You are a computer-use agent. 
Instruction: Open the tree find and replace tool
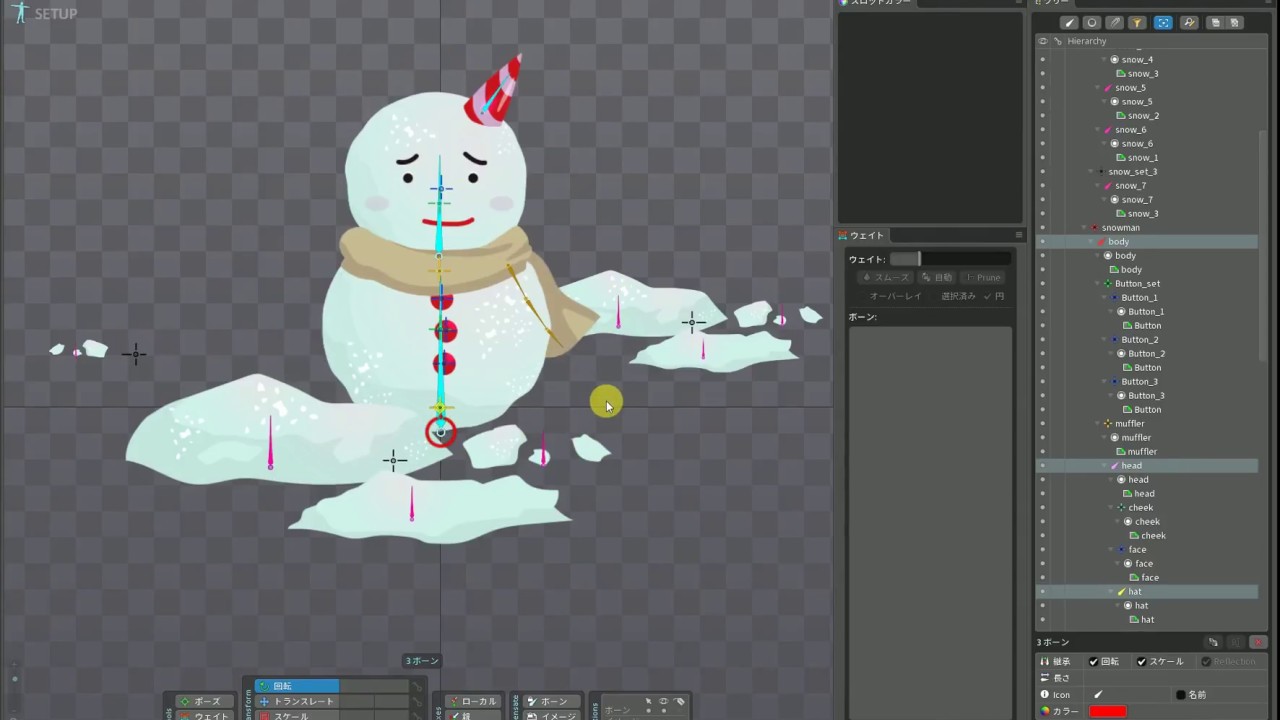point(1189,23)
